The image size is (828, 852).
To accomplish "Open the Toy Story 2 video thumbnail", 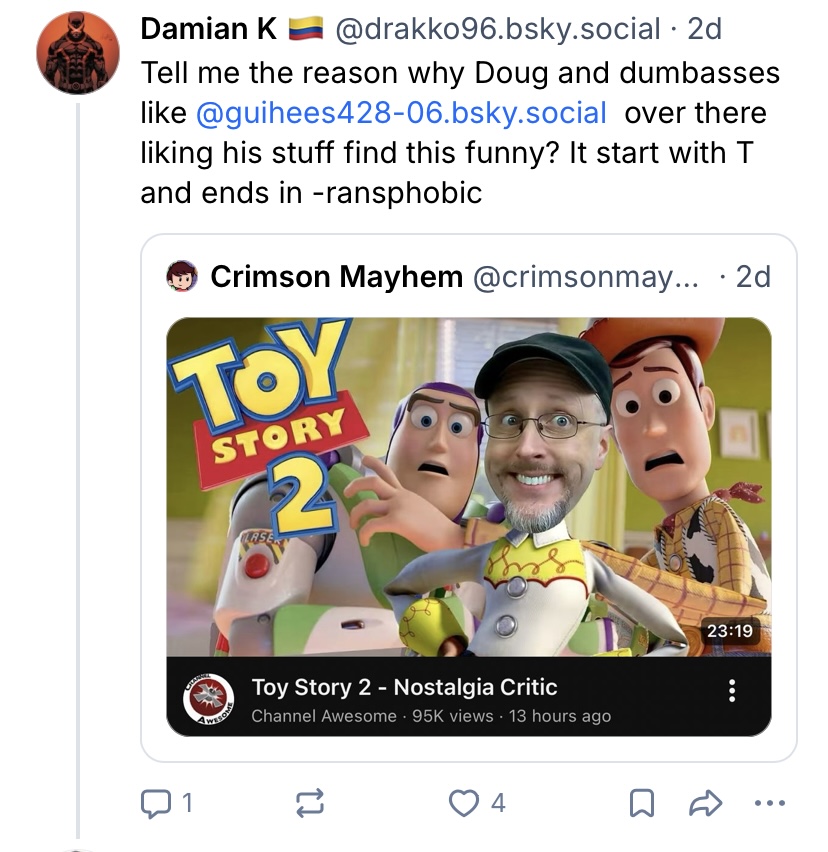I will (x=469, y=487).
